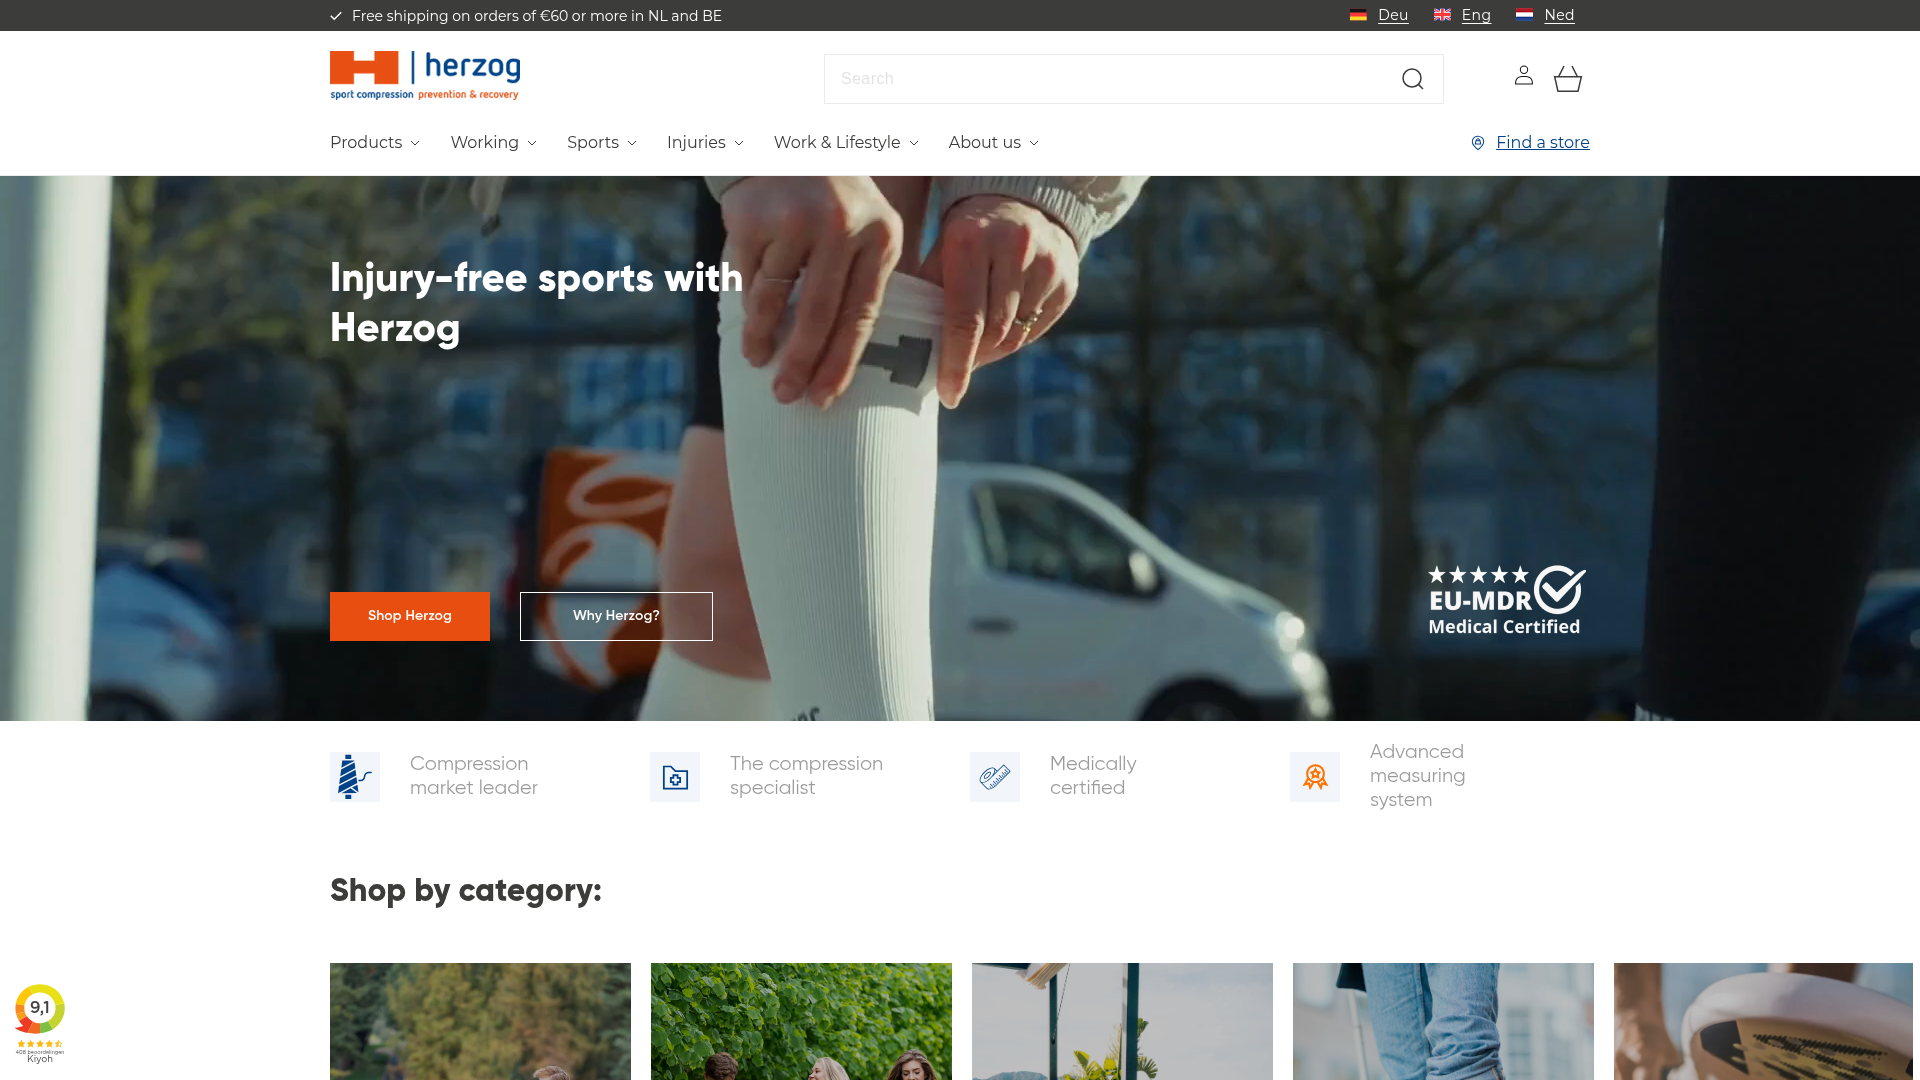This screenshot has height=1080, width=1920.
Task: Click the 'Compression market leader' text
Action: click(474, 776)
